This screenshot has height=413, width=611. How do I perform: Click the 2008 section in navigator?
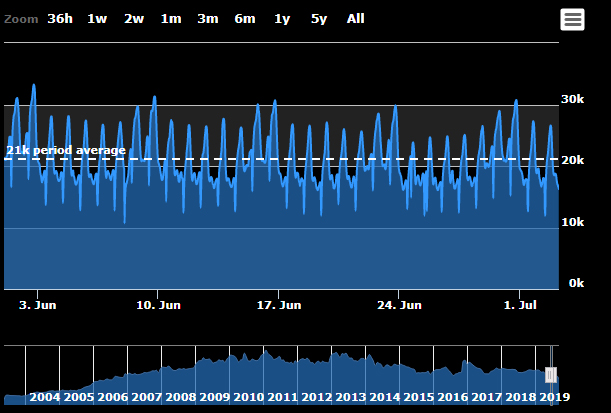(180, 397)
